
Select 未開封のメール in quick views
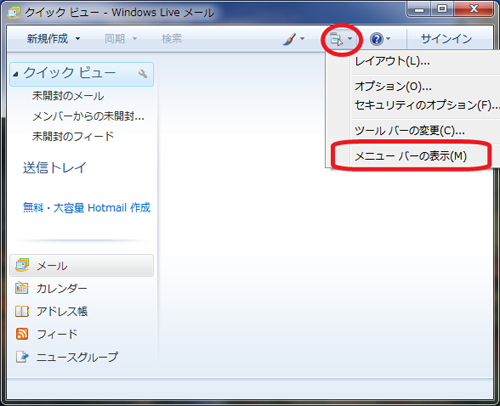pyautogui.click(x=68, y=96)
